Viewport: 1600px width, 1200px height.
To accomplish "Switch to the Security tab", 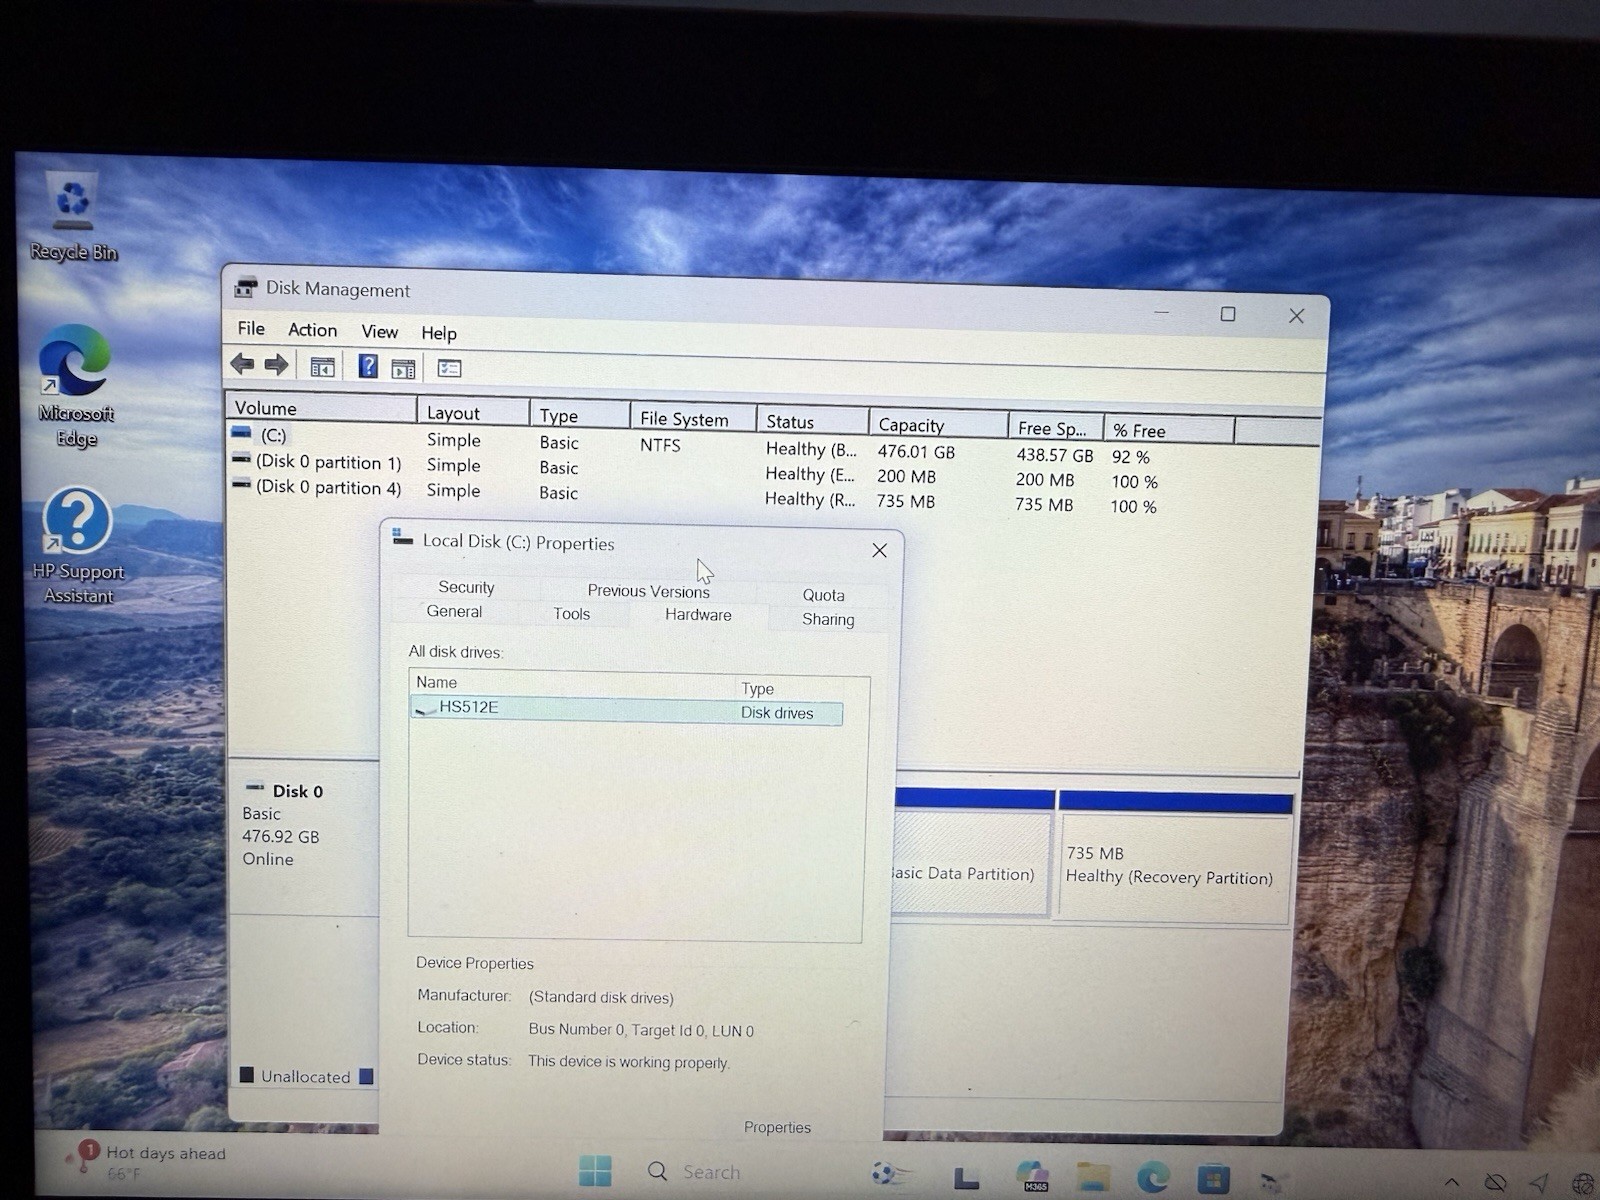I will [466, 587].
